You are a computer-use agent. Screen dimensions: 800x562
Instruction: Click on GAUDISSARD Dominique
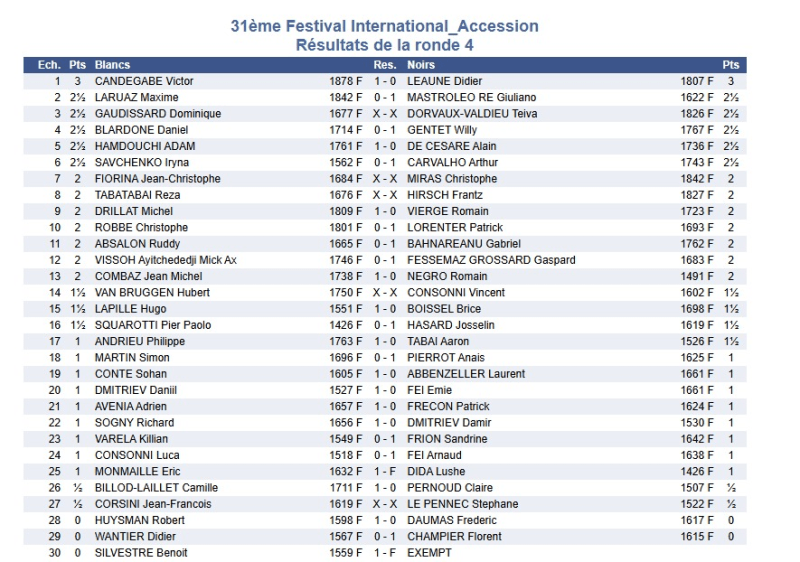(158, 114)
